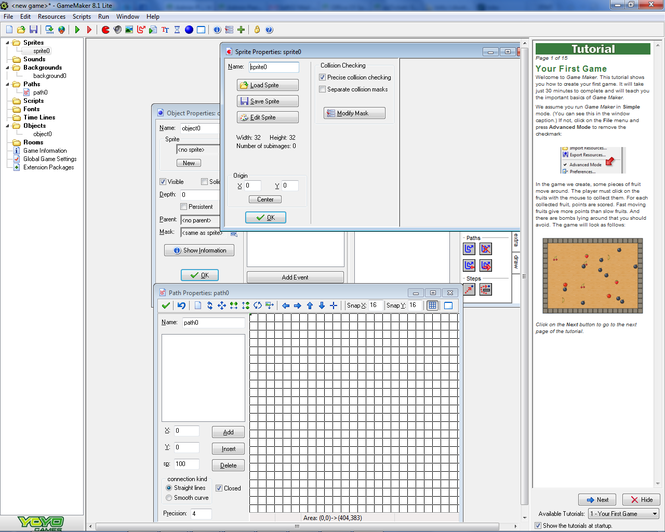The image size is (665, 532).
Task: Select the End Path action under Paths
Action: coord(486,249)
